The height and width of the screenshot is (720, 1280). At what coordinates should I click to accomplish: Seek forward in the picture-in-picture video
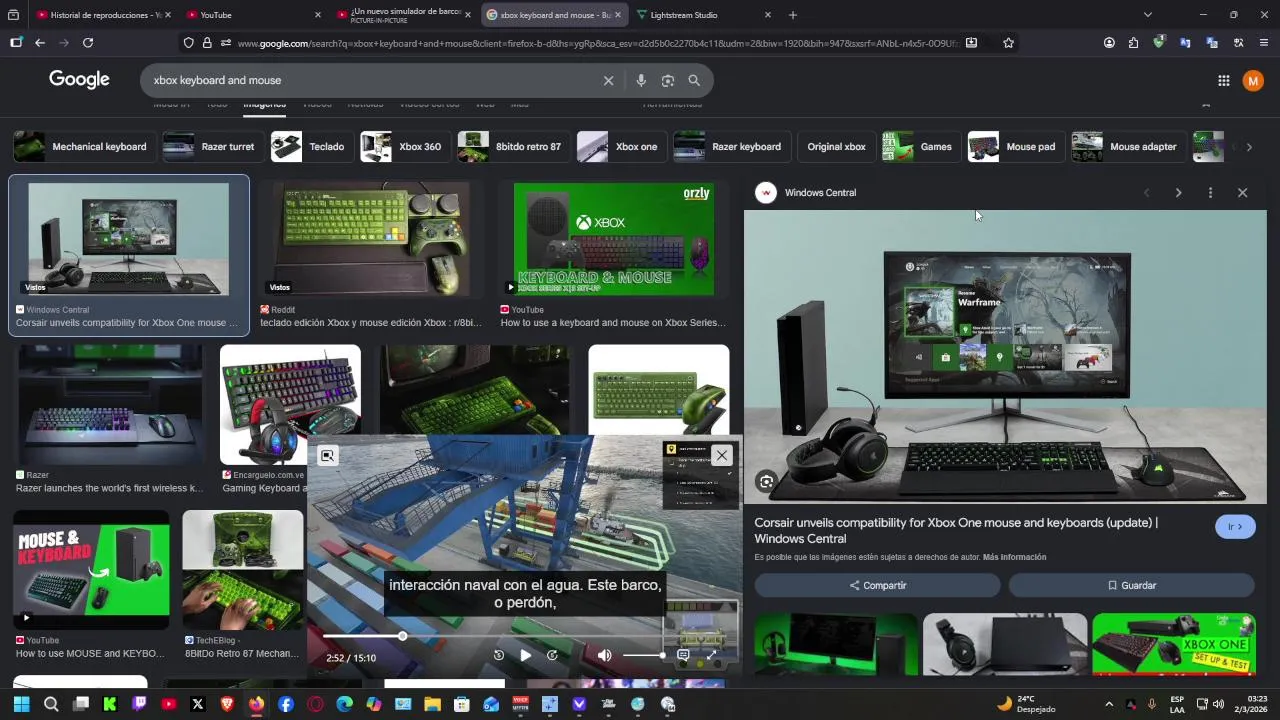[552, 655]
